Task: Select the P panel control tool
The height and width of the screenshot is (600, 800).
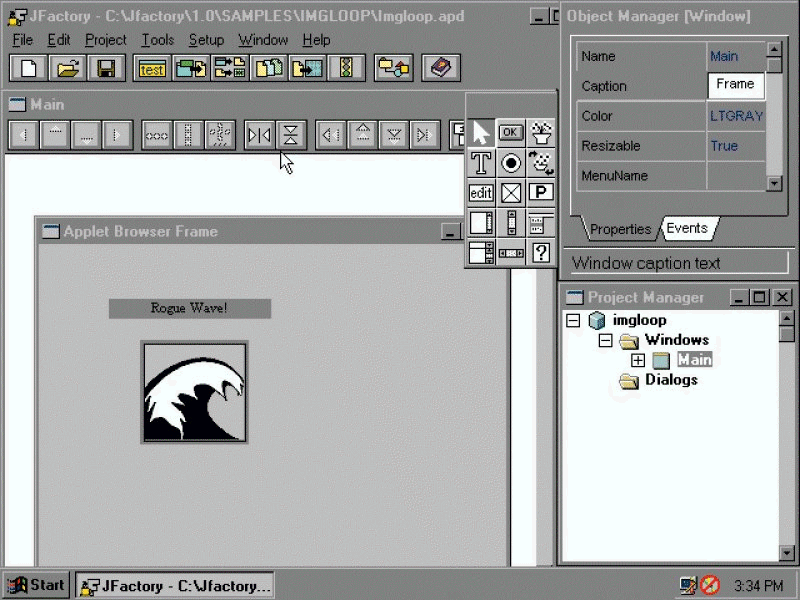Action: click(541, 192)
